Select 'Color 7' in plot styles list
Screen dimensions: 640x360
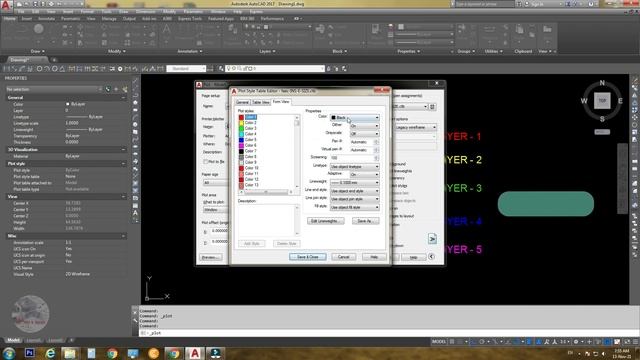(x=250, y=151)
